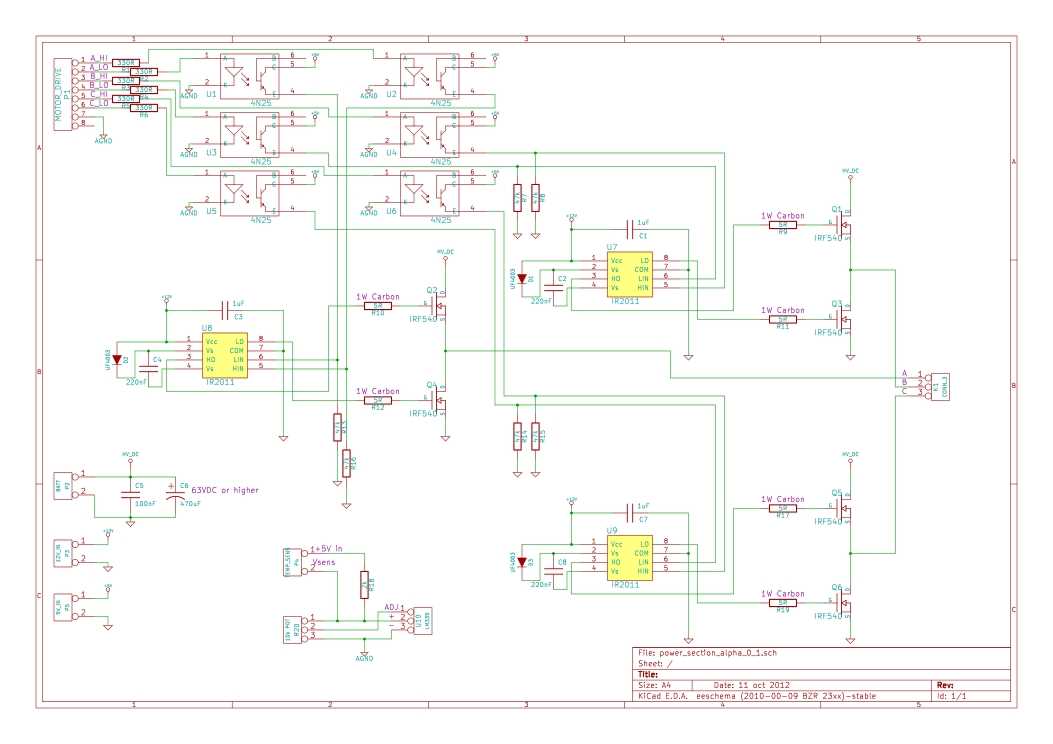Click the U7 IR2011 driver chip
1053x744 pixels.
click(629, 274)
